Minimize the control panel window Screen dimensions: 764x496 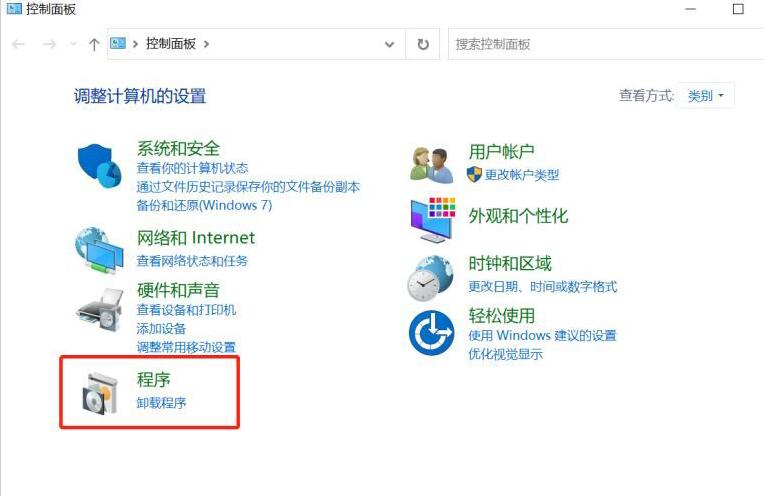click(x=690, y=9)
